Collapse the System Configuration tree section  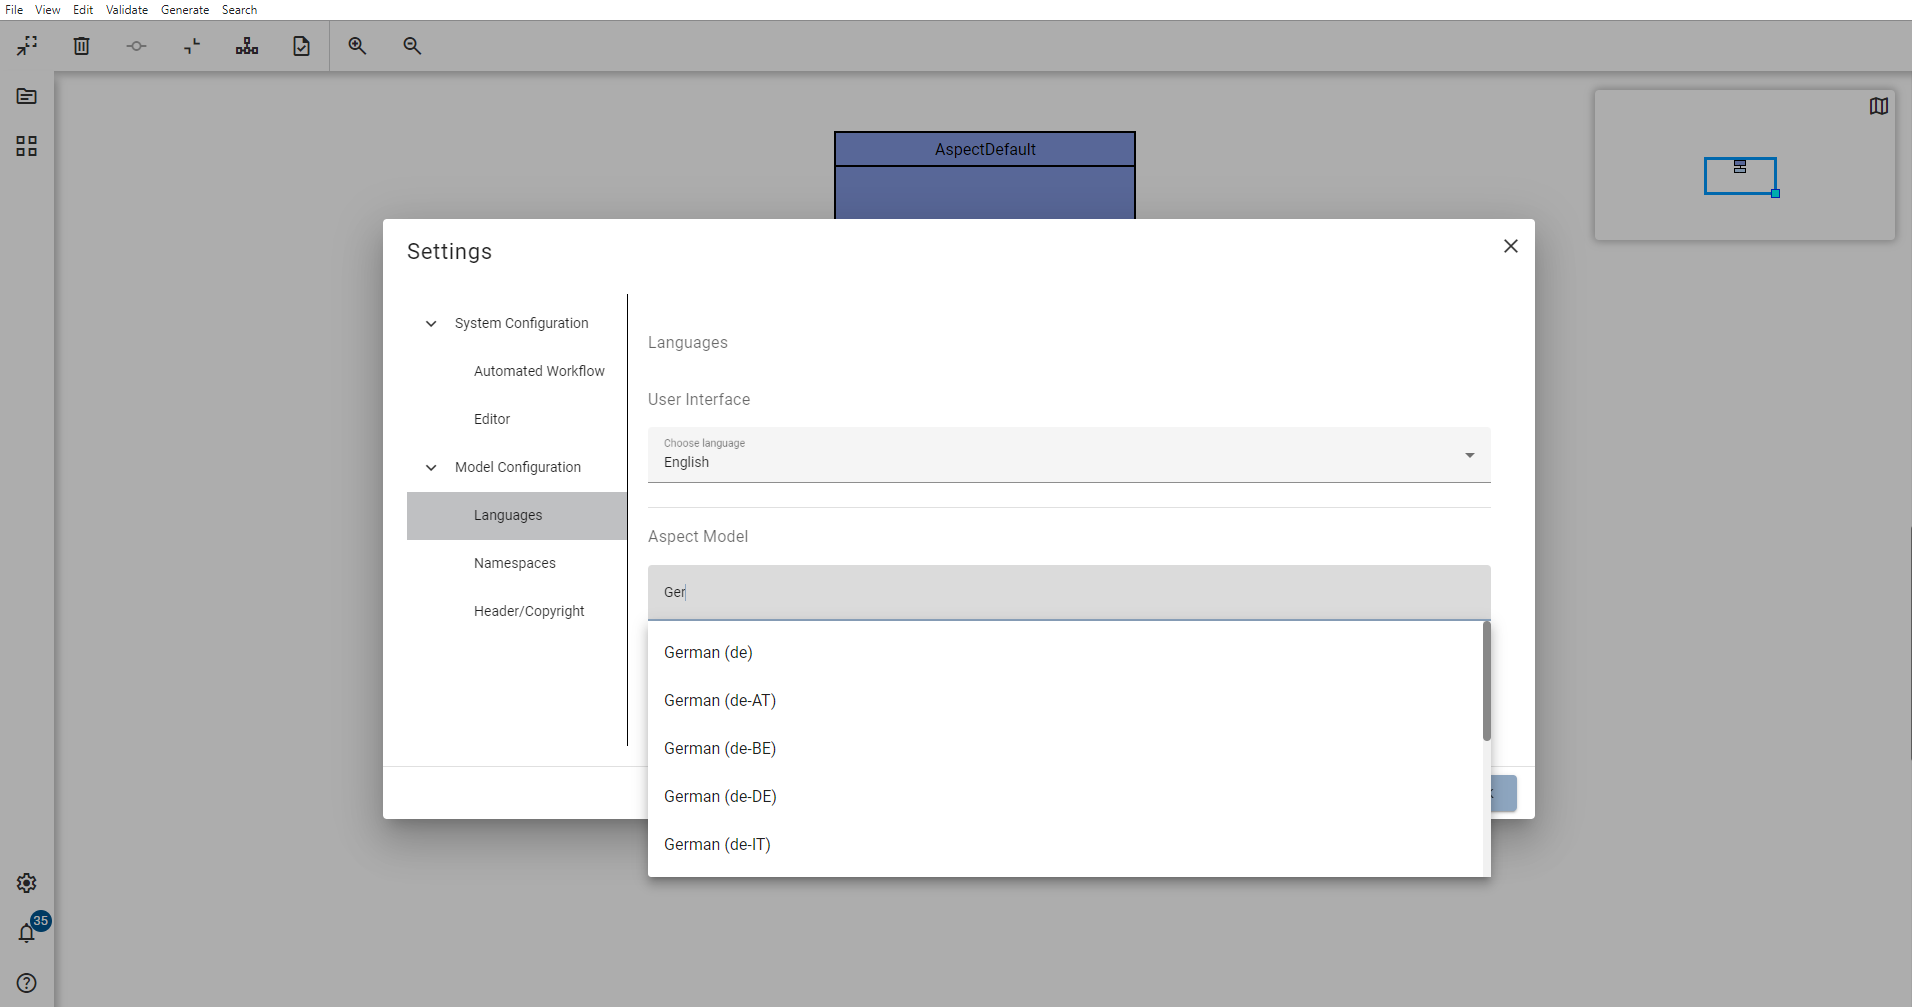tap(431, 324)
